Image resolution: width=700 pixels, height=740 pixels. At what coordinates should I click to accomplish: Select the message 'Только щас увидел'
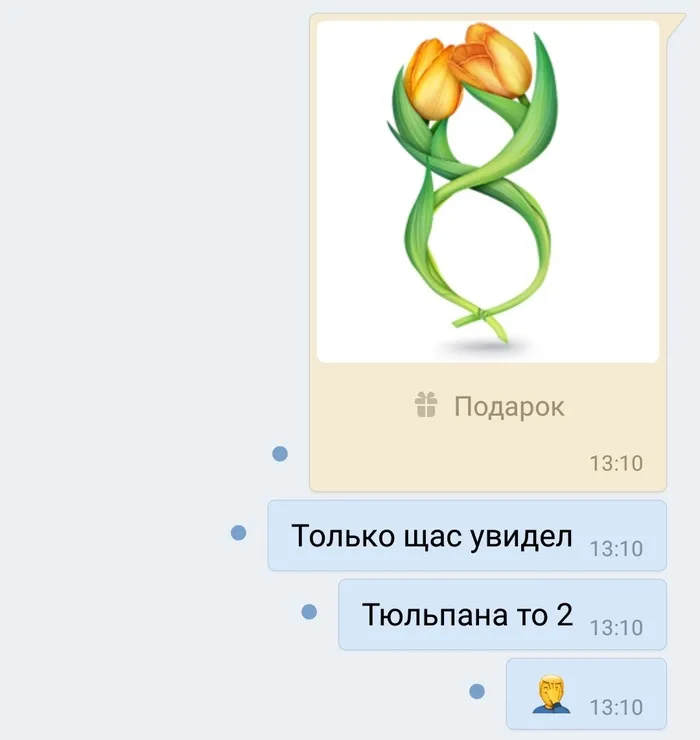point(467,536)
